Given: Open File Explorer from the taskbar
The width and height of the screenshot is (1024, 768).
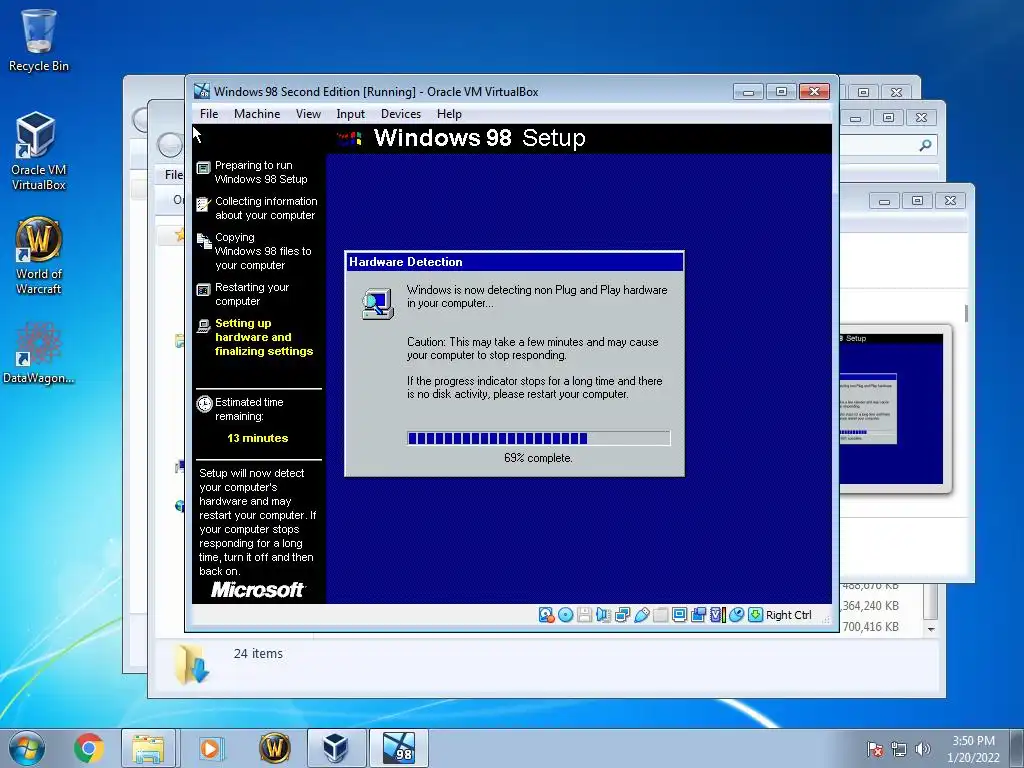Looking at the screenshot, I should pyautogui.click(x=148, y=748).
